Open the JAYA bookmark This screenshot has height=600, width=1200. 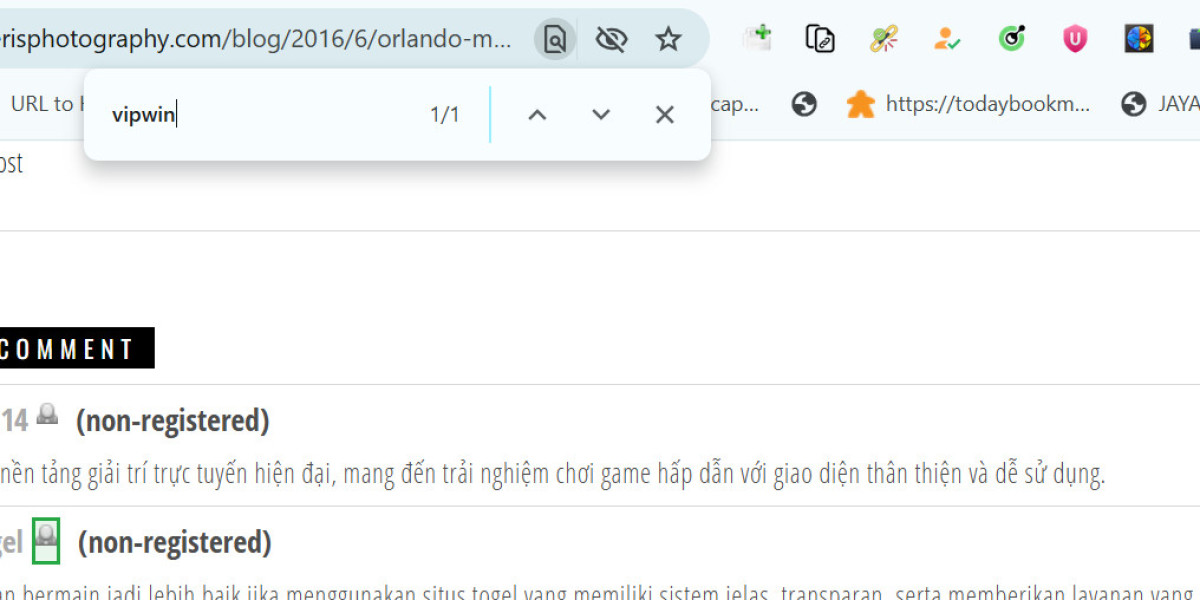point(1160,104)
